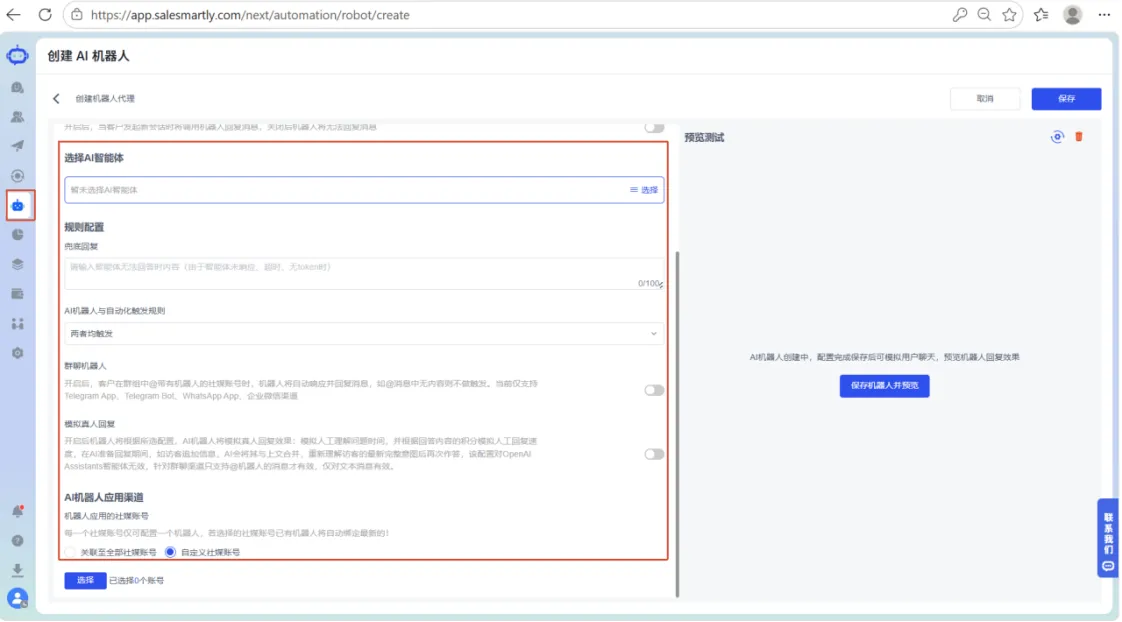Reload the page in browser
The width and height of the screenshot is (1122, 622).
coord(45,14)
